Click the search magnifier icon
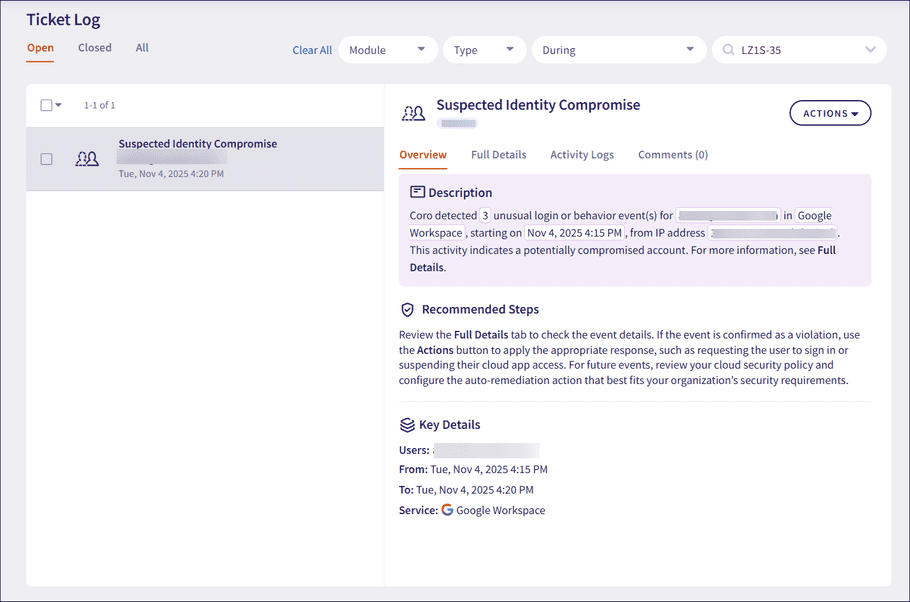 (x=728, y=50)
